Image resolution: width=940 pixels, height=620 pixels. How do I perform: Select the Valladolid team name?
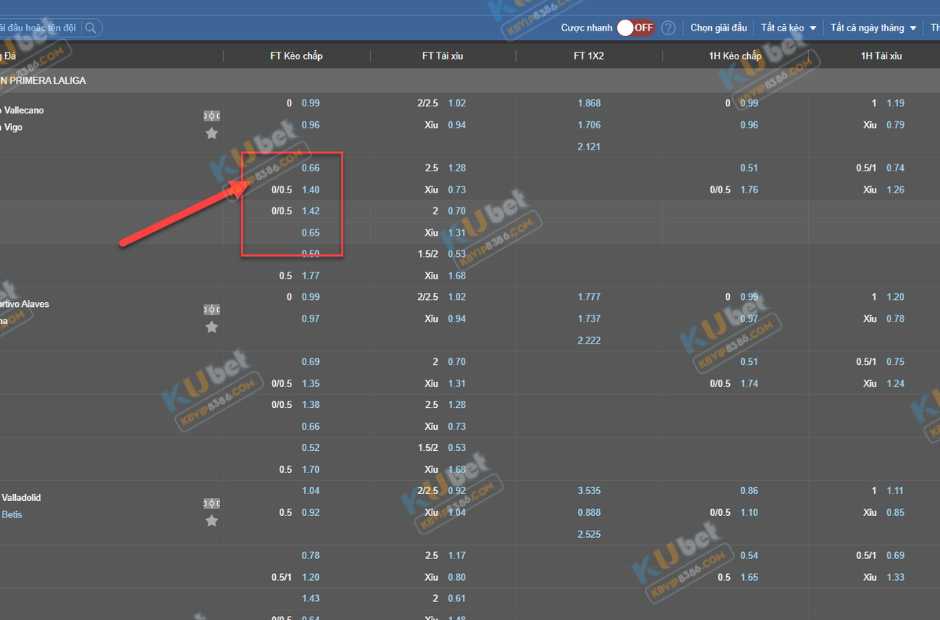coord(21,498)
